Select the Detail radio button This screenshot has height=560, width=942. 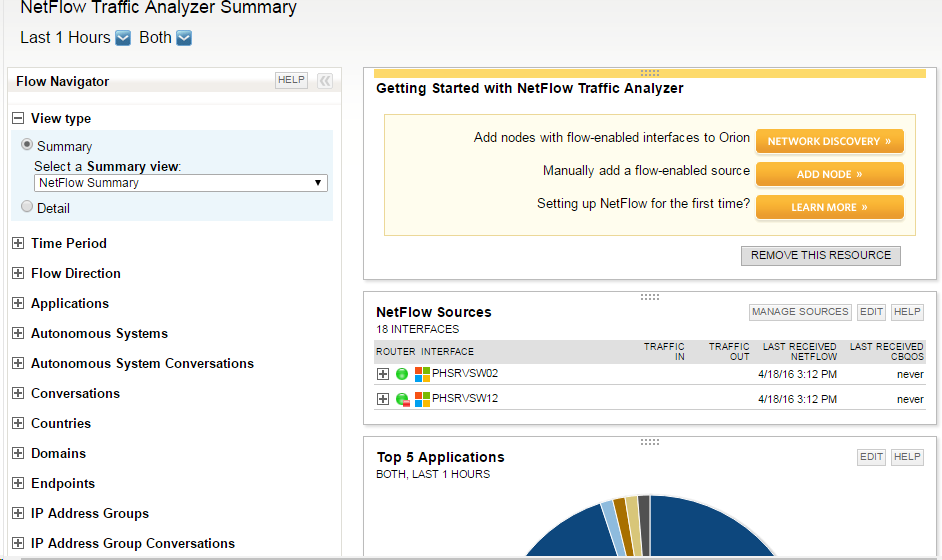27,207
